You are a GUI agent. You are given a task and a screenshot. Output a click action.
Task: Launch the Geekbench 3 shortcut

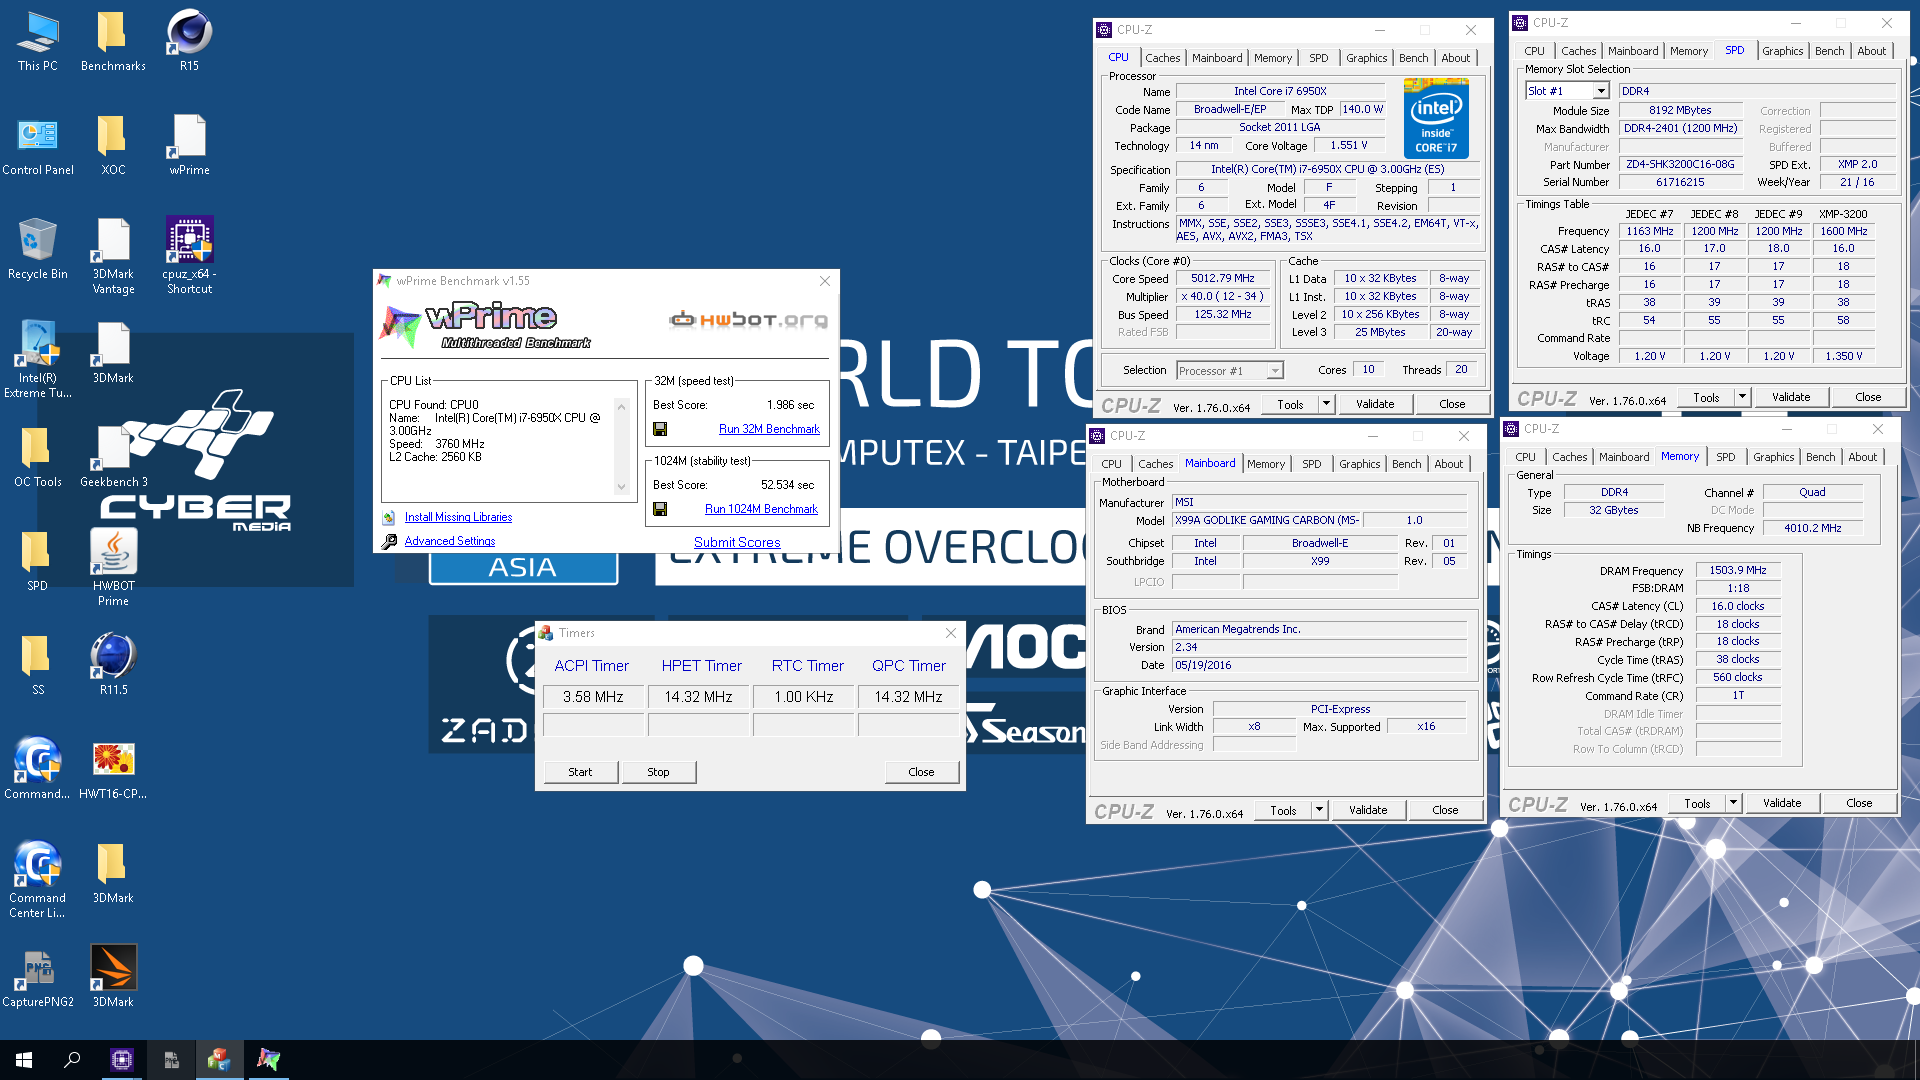113,458
